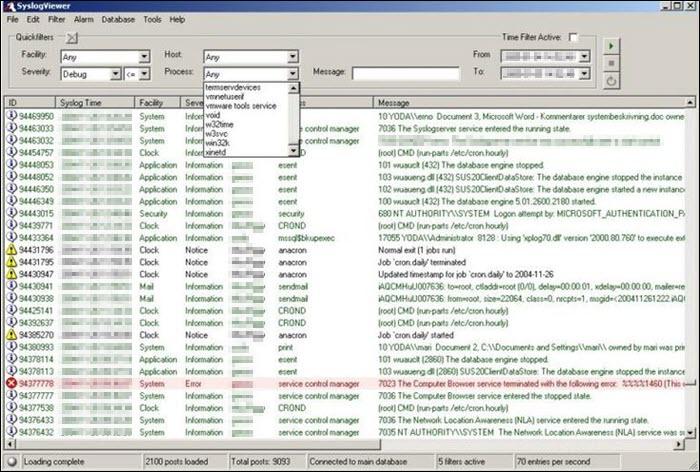
Task: Click the warning icon on row 94430947
Action: pyautogui.click(x=11, y=274)
